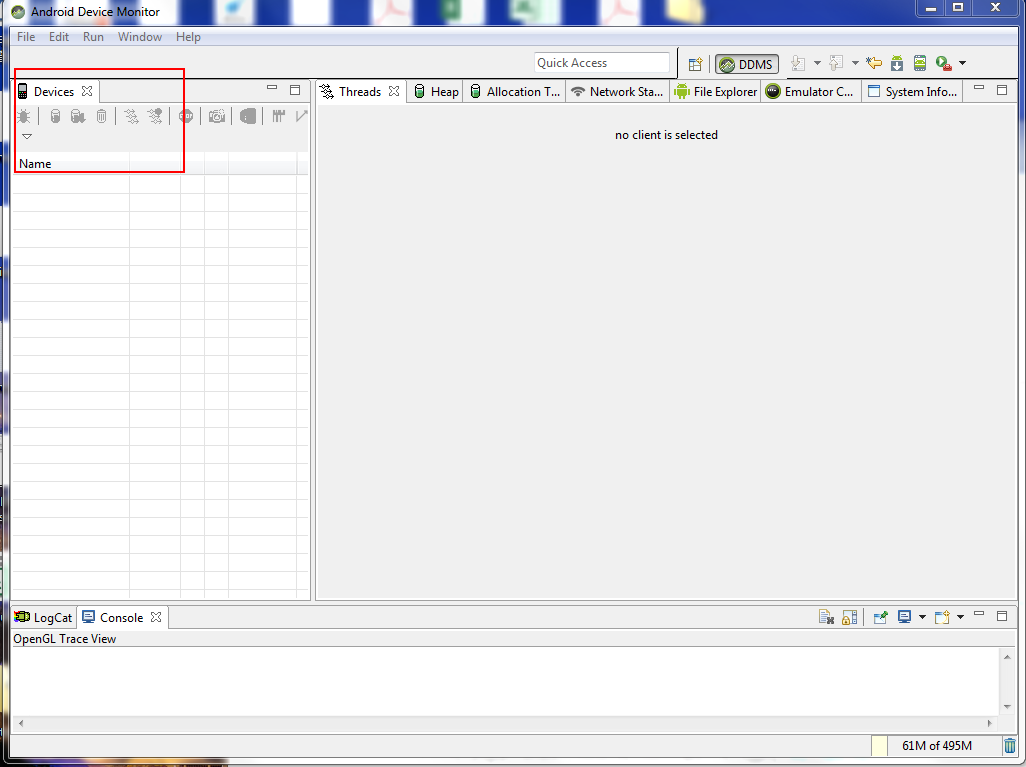
Task: Open the Devices view menu triangle
Action: [x=27, y=137]
